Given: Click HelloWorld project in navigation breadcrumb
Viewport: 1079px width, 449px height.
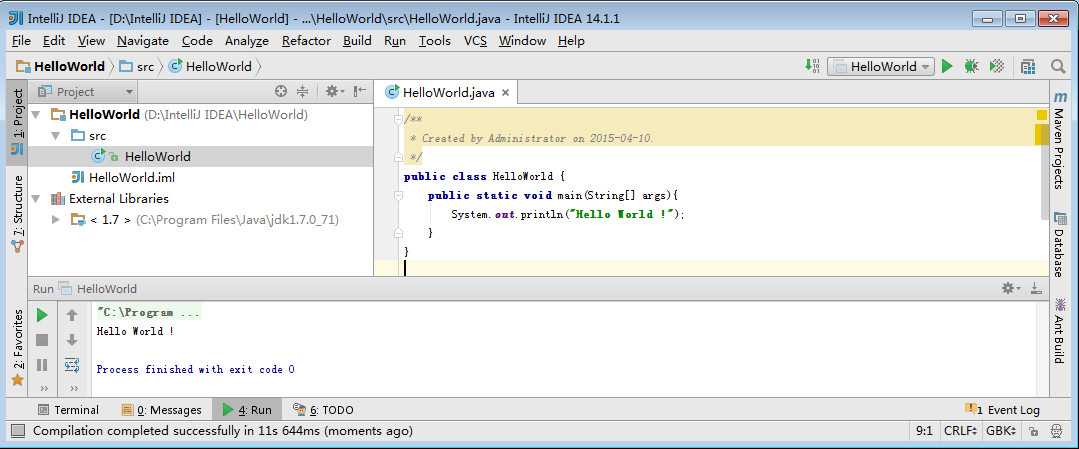Looking at the screenshot, I should point(61,67).
